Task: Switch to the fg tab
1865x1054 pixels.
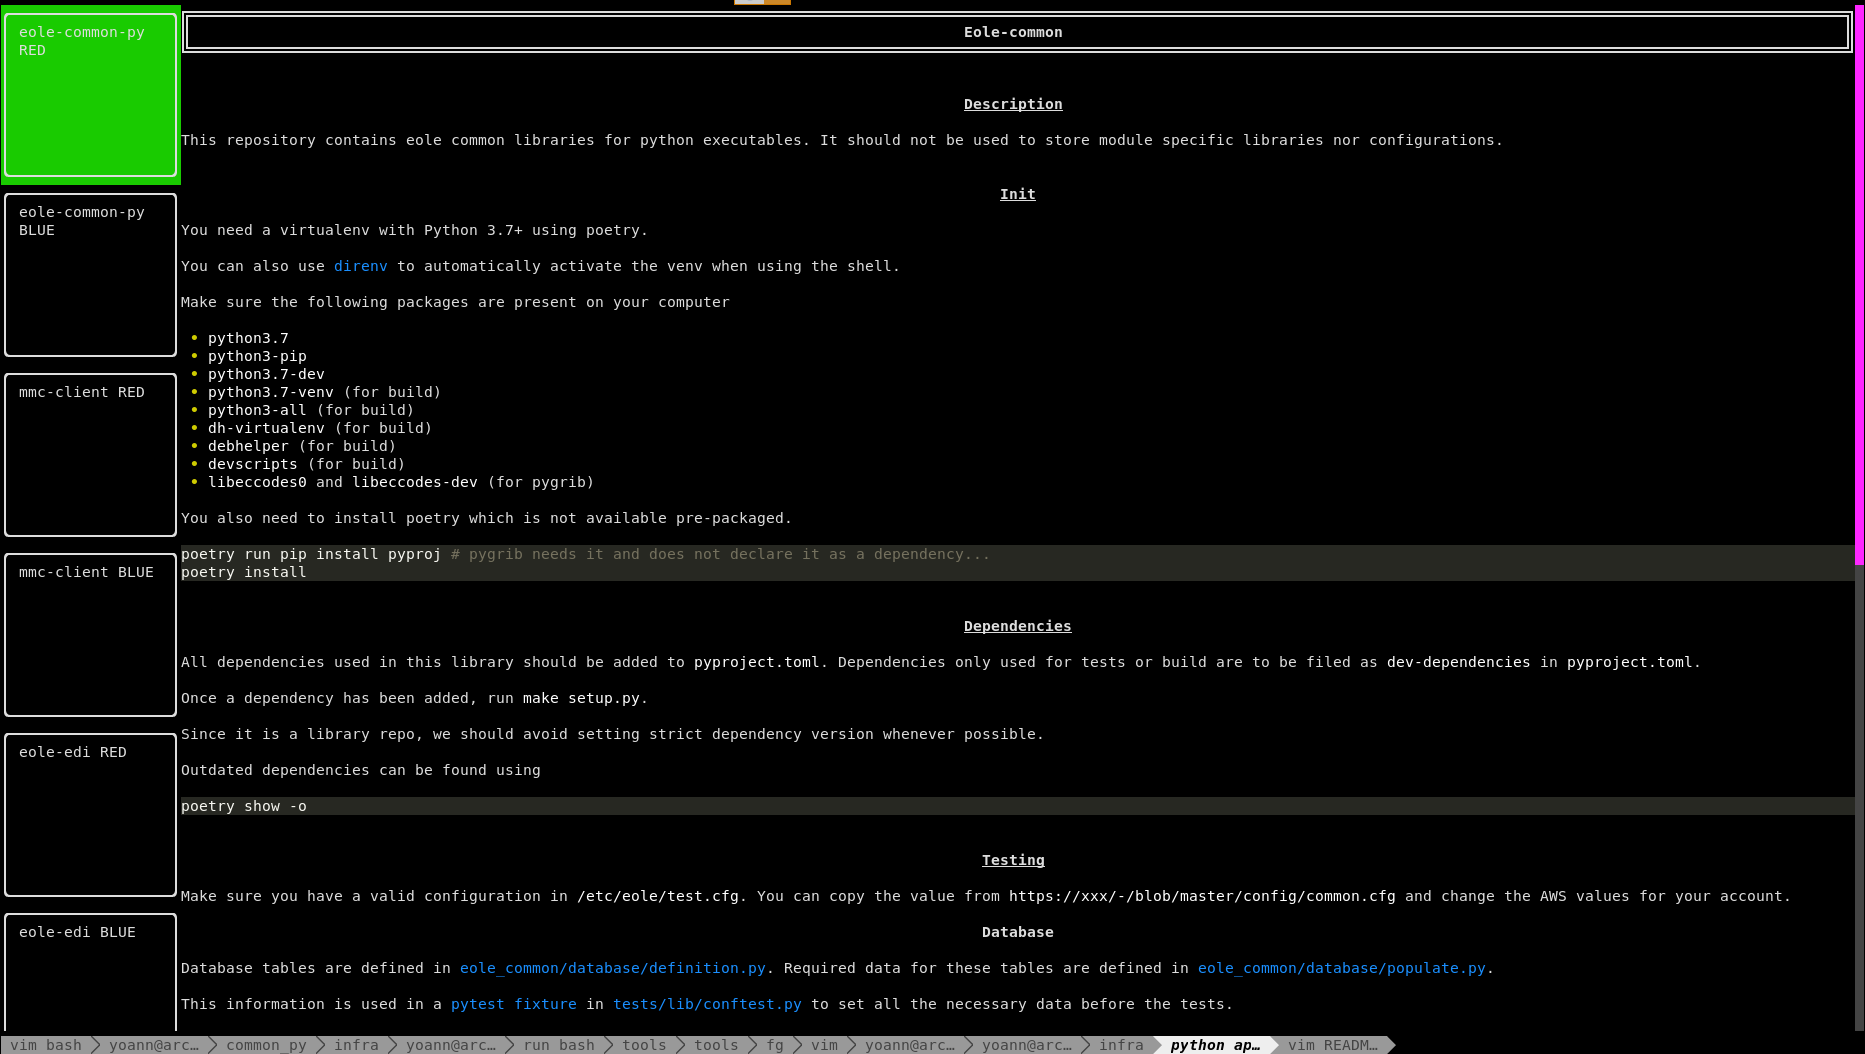Action: pyautogui.click(x=775, y=1045)
